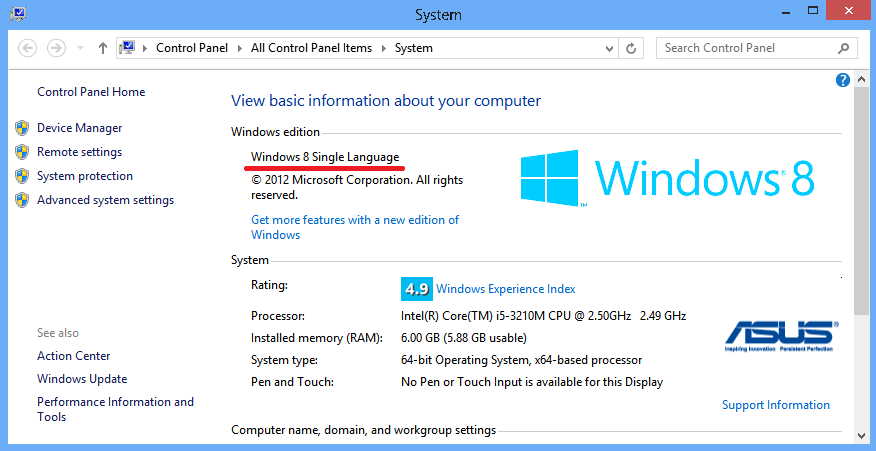The image size is (876, 451).
Task: Click the magnifier icon in search box
Action: (x=844, y=48)
